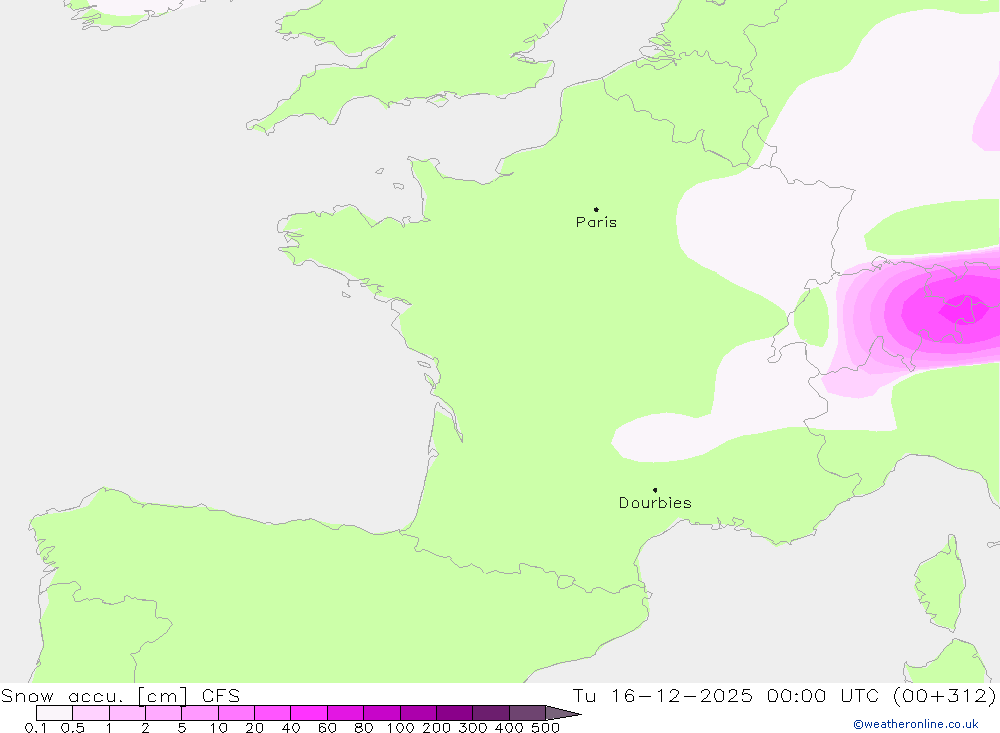
Task: Click the Paris city label
Action: (x=596, y=222)
